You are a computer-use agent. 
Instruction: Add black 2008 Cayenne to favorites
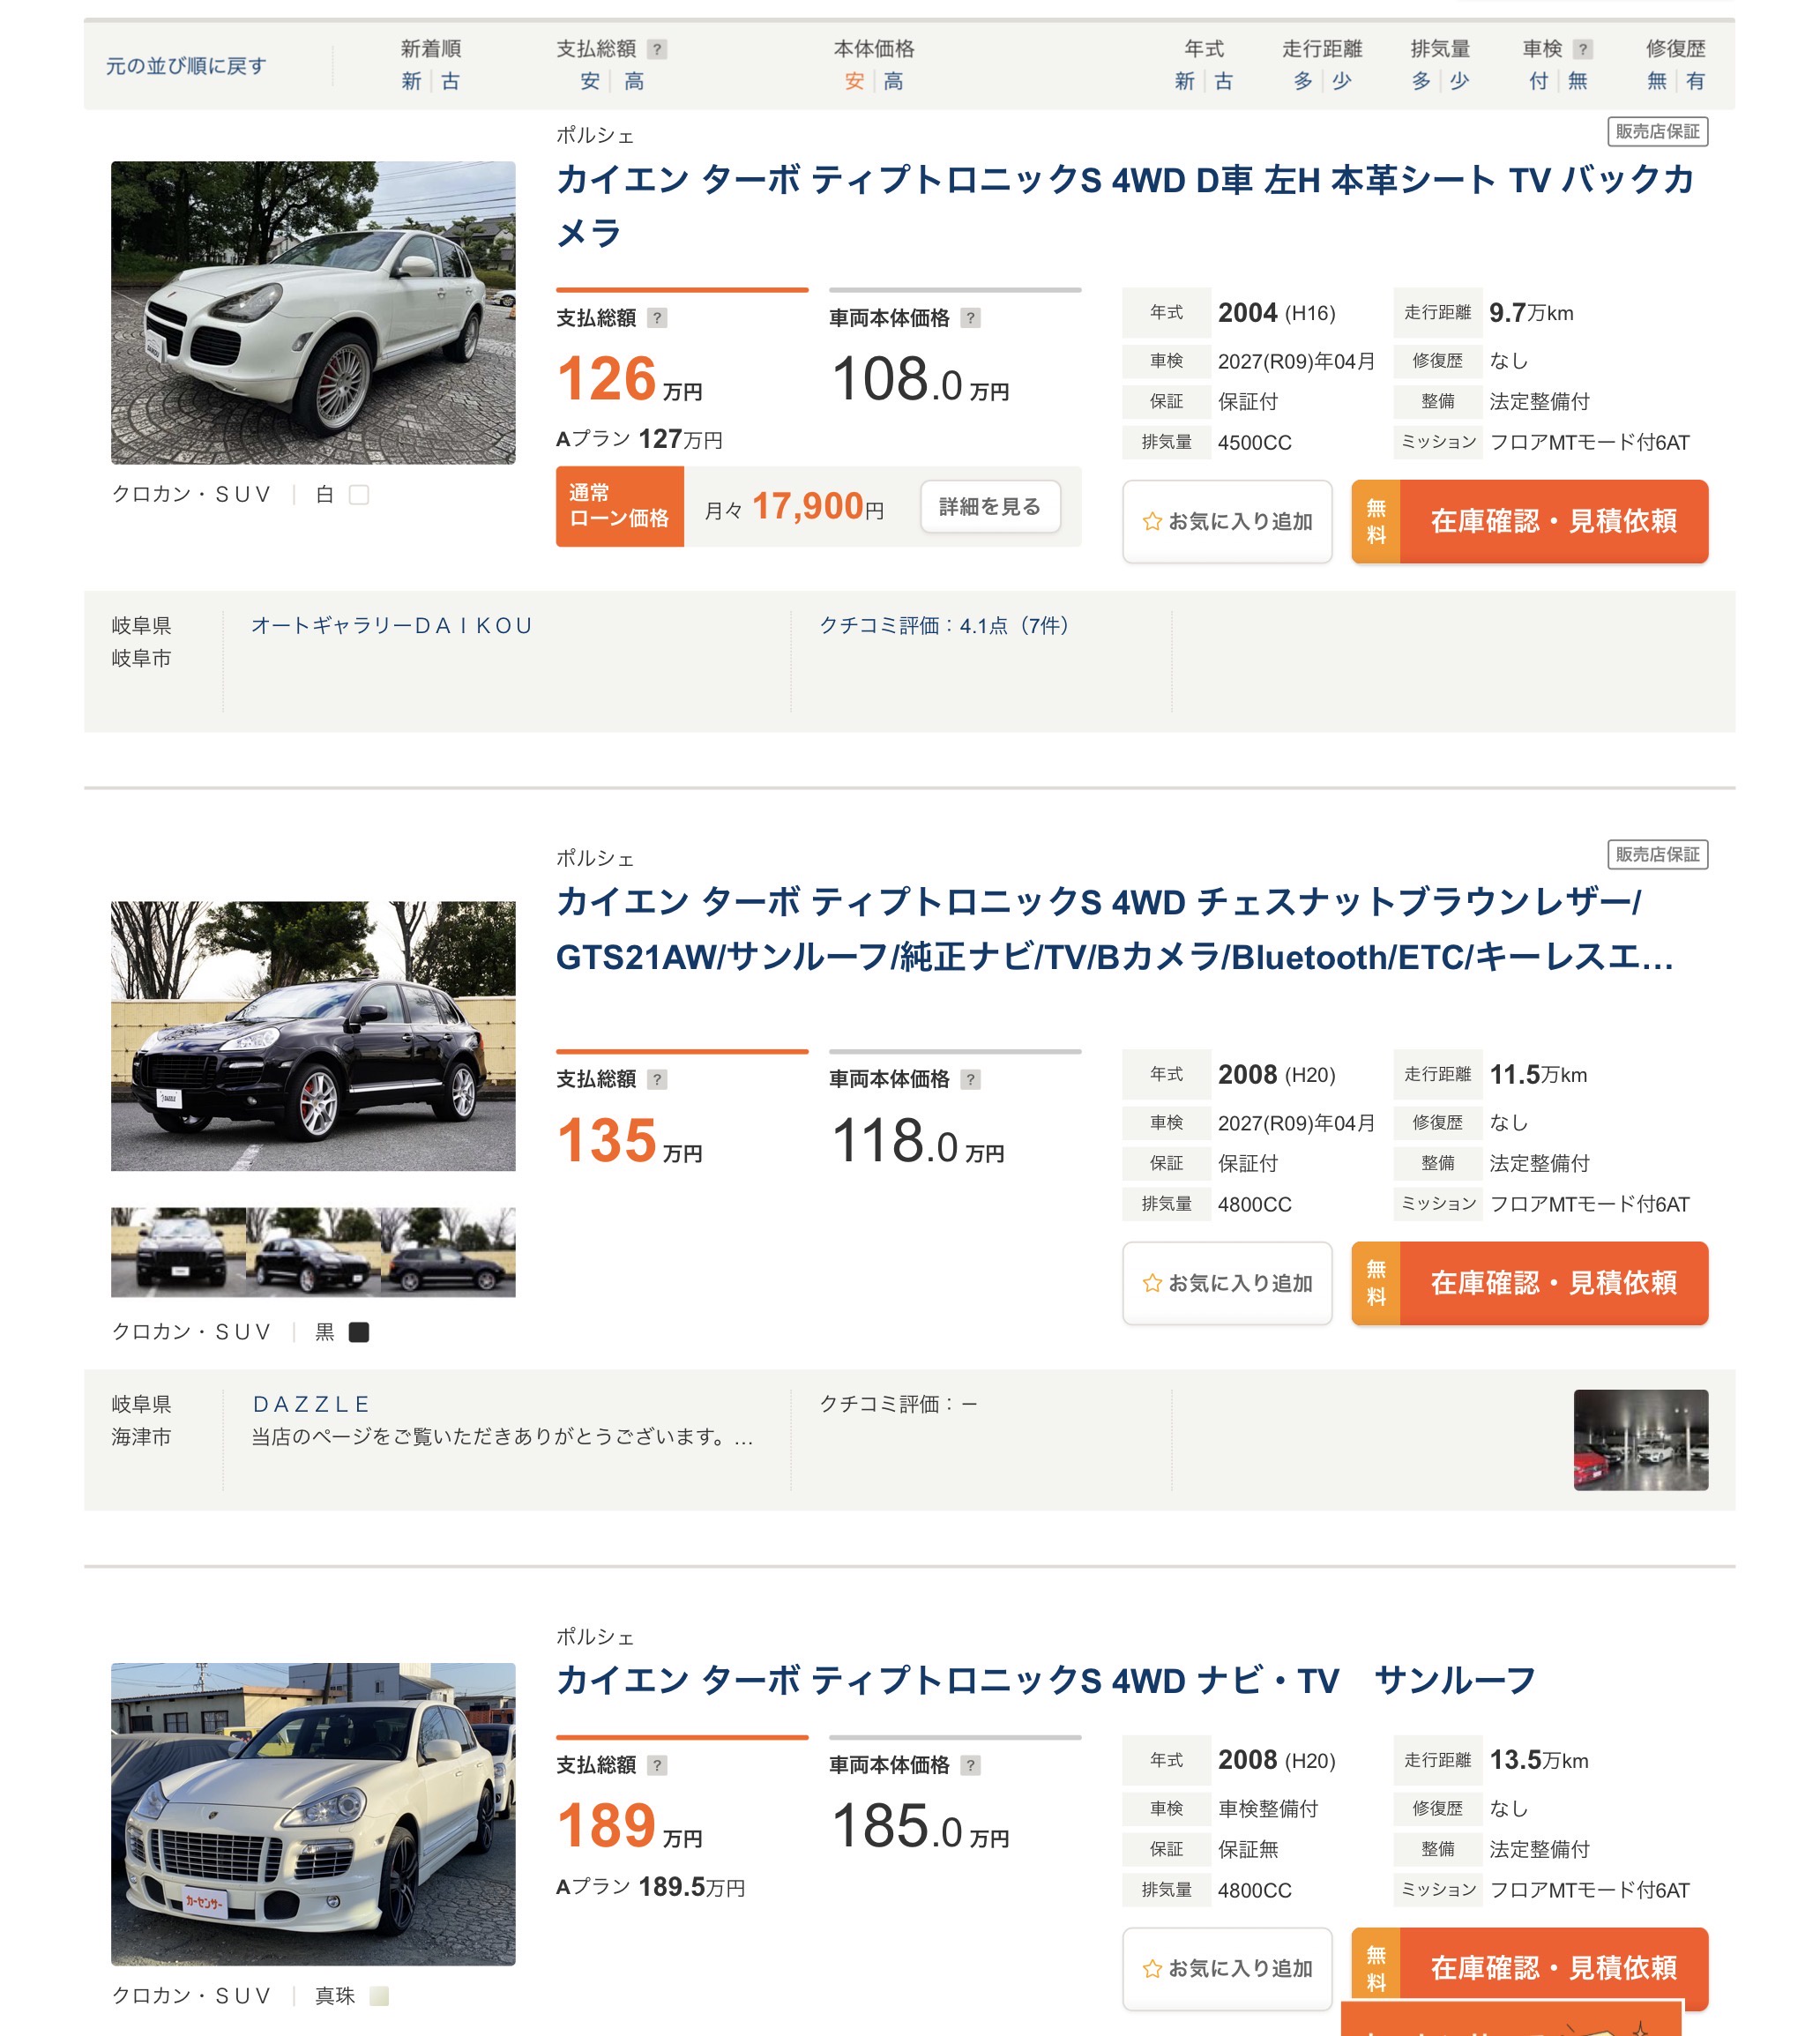pos(1227,1283)
